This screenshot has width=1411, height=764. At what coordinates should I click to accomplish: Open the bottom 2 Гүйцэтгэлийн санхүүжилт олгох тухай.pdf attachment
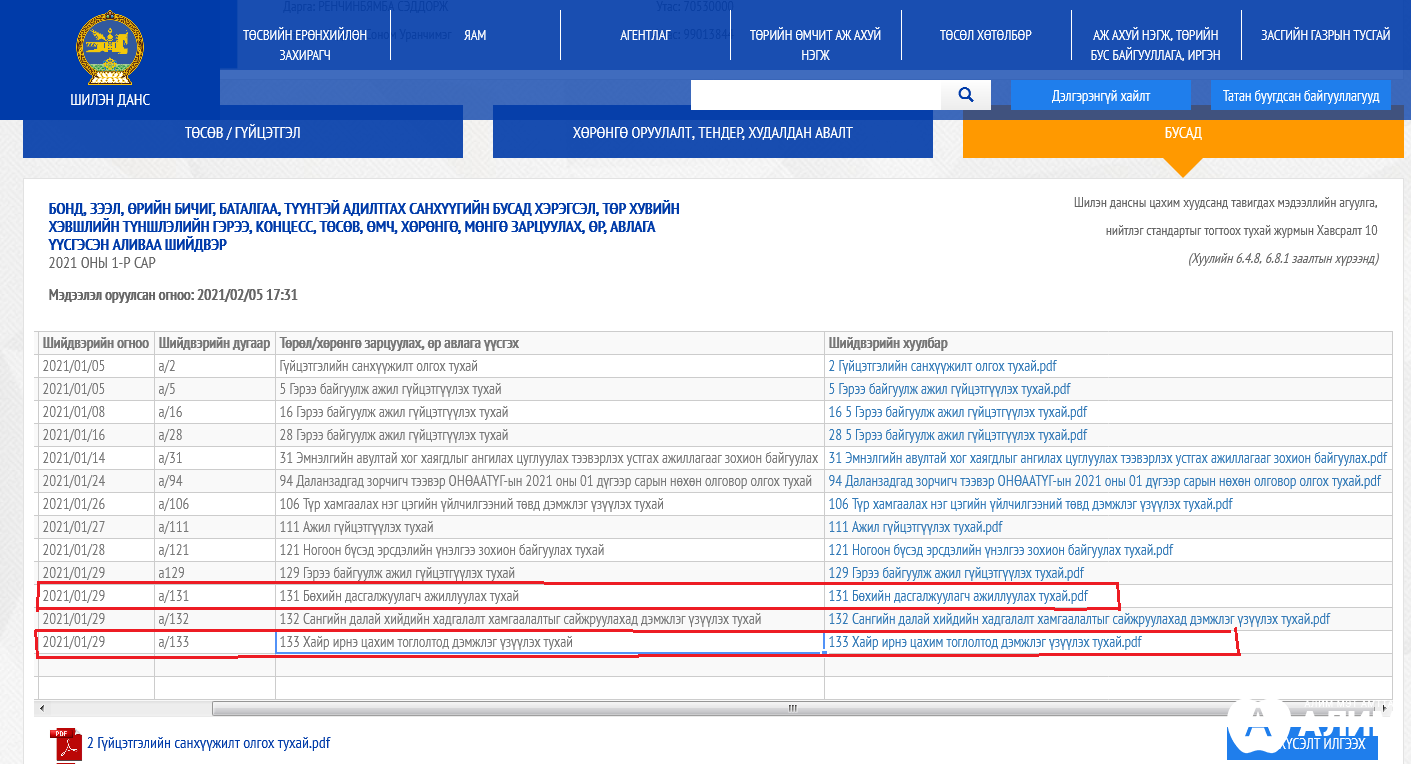tap(208, 743)
